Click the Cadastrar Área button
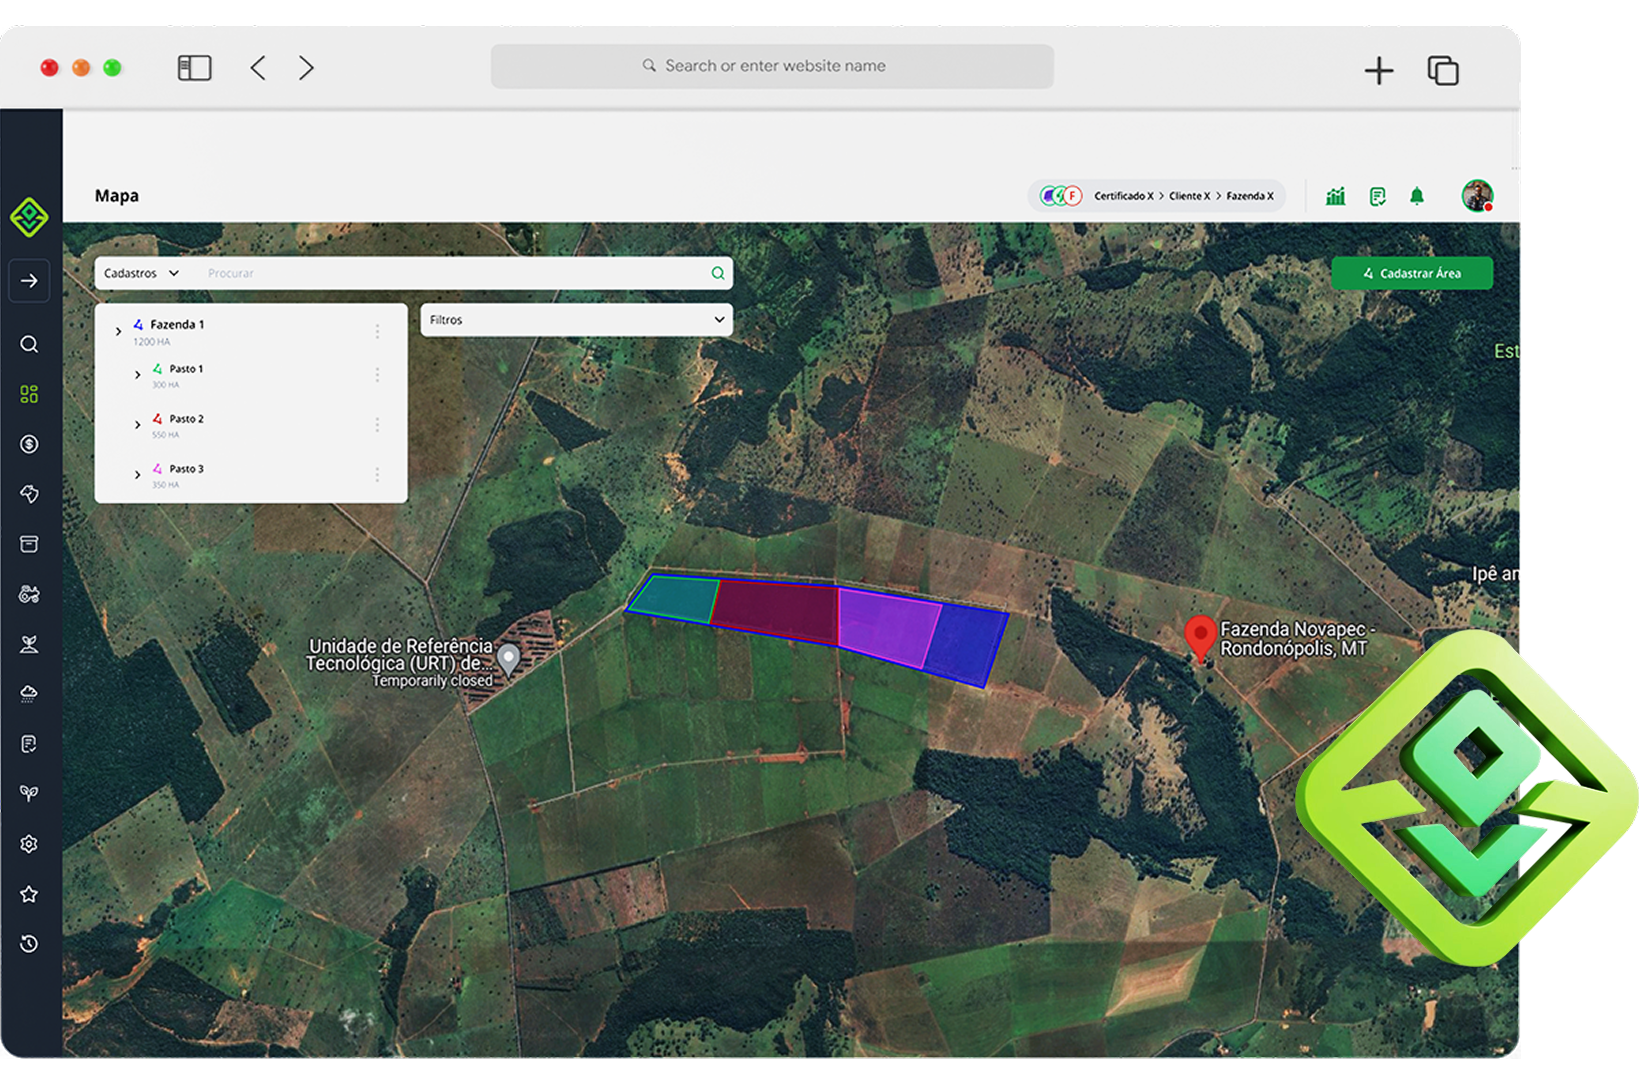Viewport: 1639px width, 1084px height. [1411, 273]
